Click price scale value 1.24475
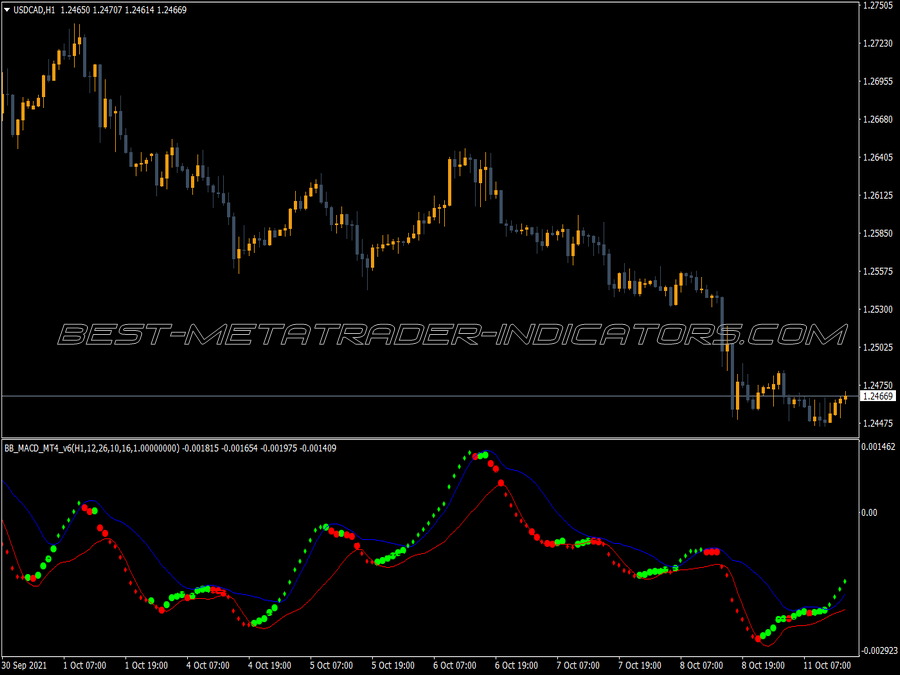Viewport: 900px width, 675px height. [878, 423]
